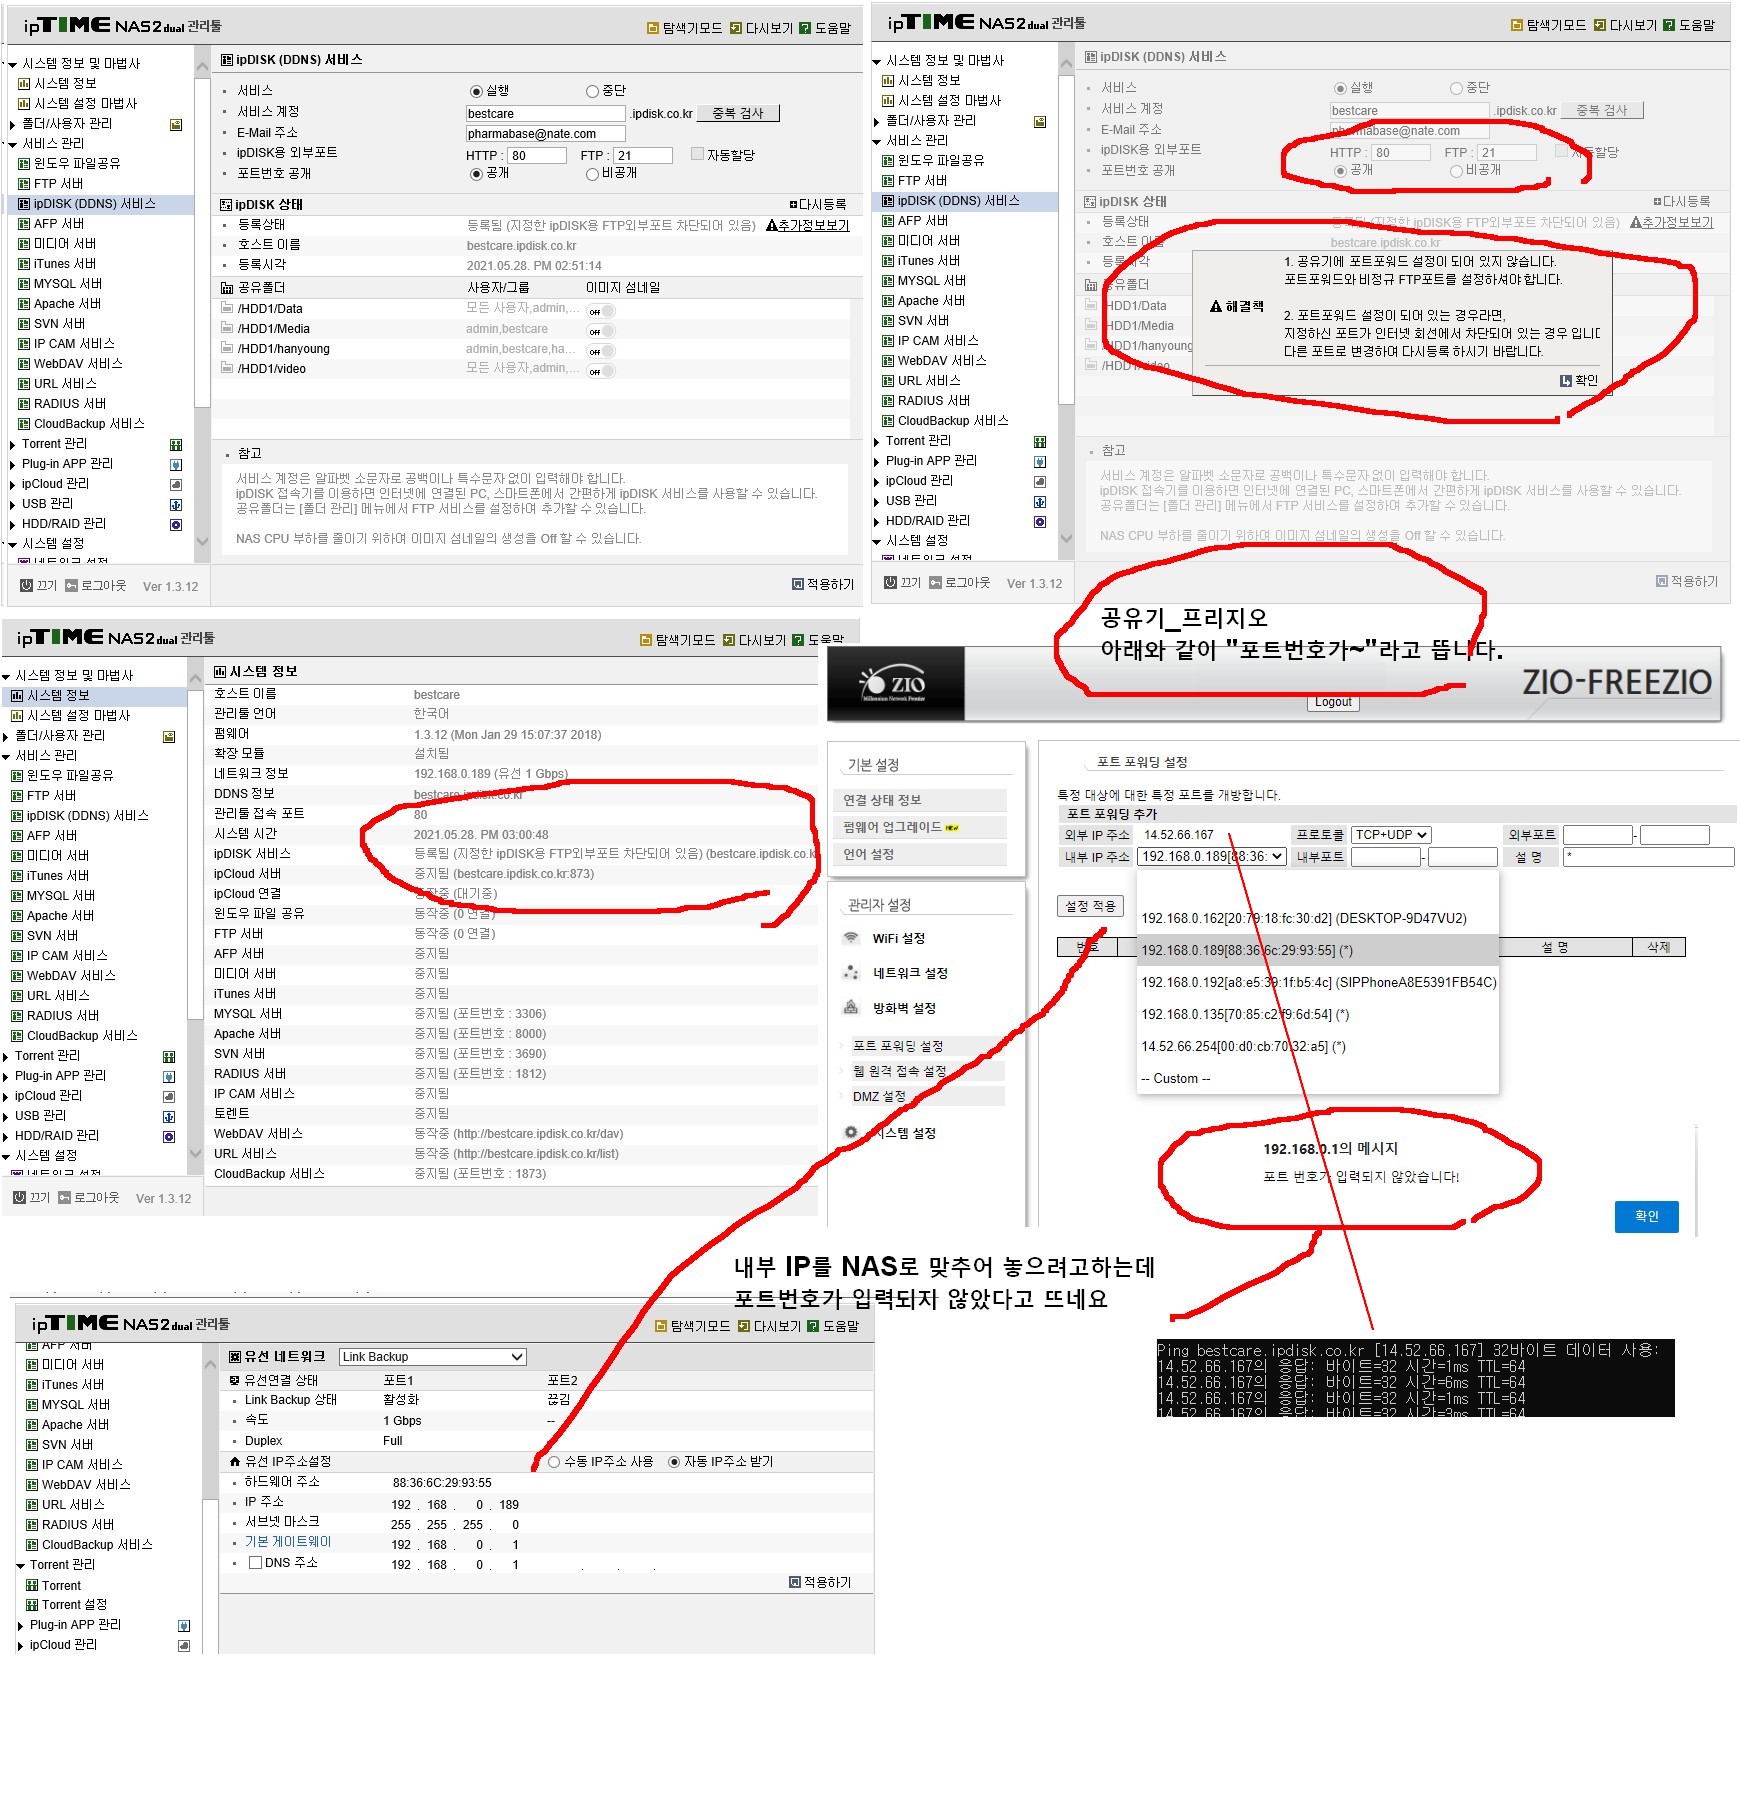This screenshot has height=1800, width=1740.
Task: Click 도움말 icon in 유선 네트워크 window
Action: point(813,1326)
